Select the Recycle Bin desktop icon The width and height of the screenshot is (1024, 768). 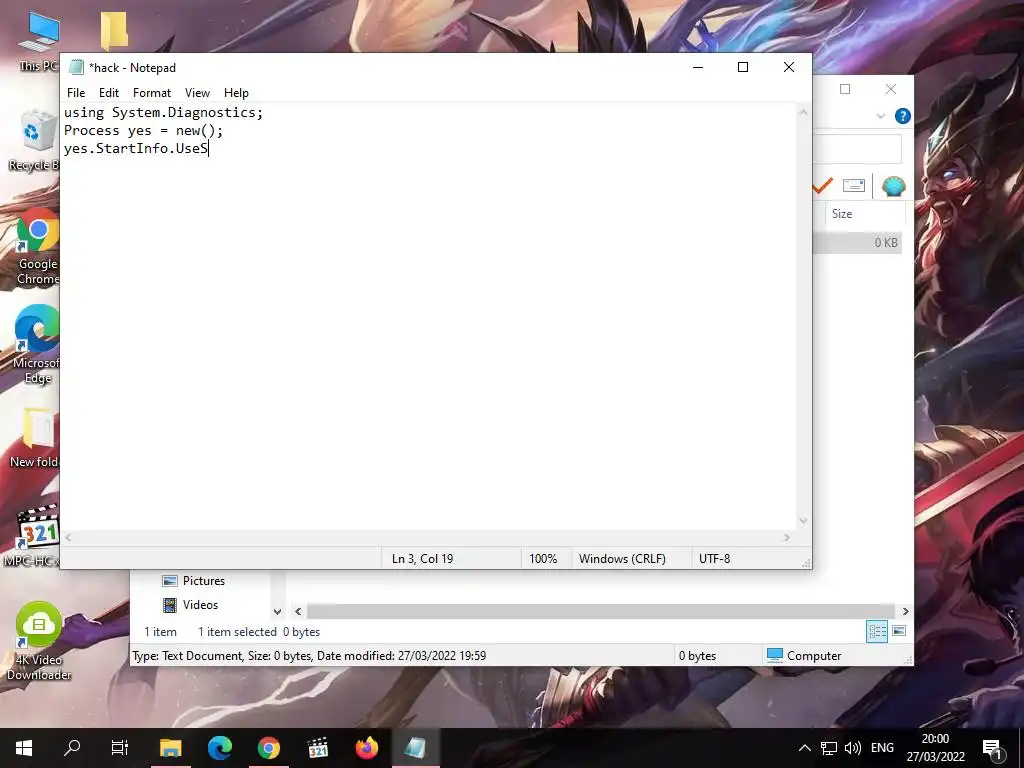tap(36, 140)
